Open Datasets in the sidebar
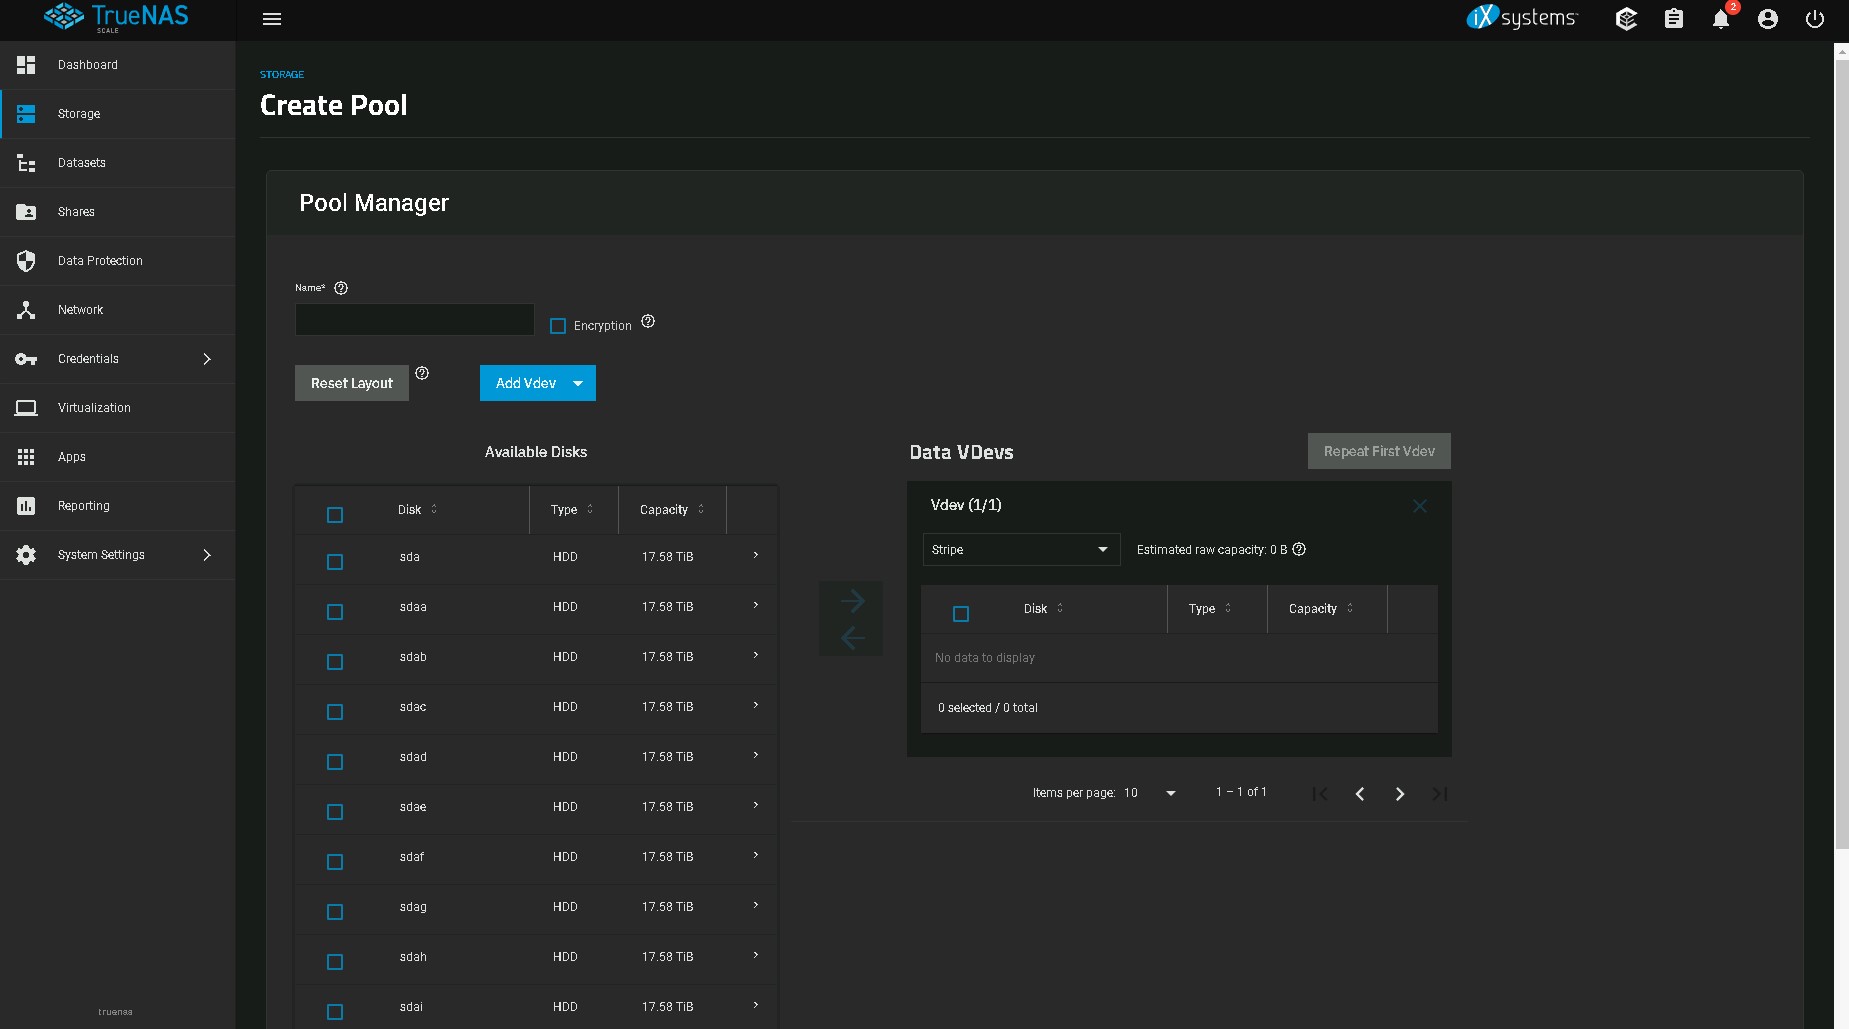 (x=82, y=163)
